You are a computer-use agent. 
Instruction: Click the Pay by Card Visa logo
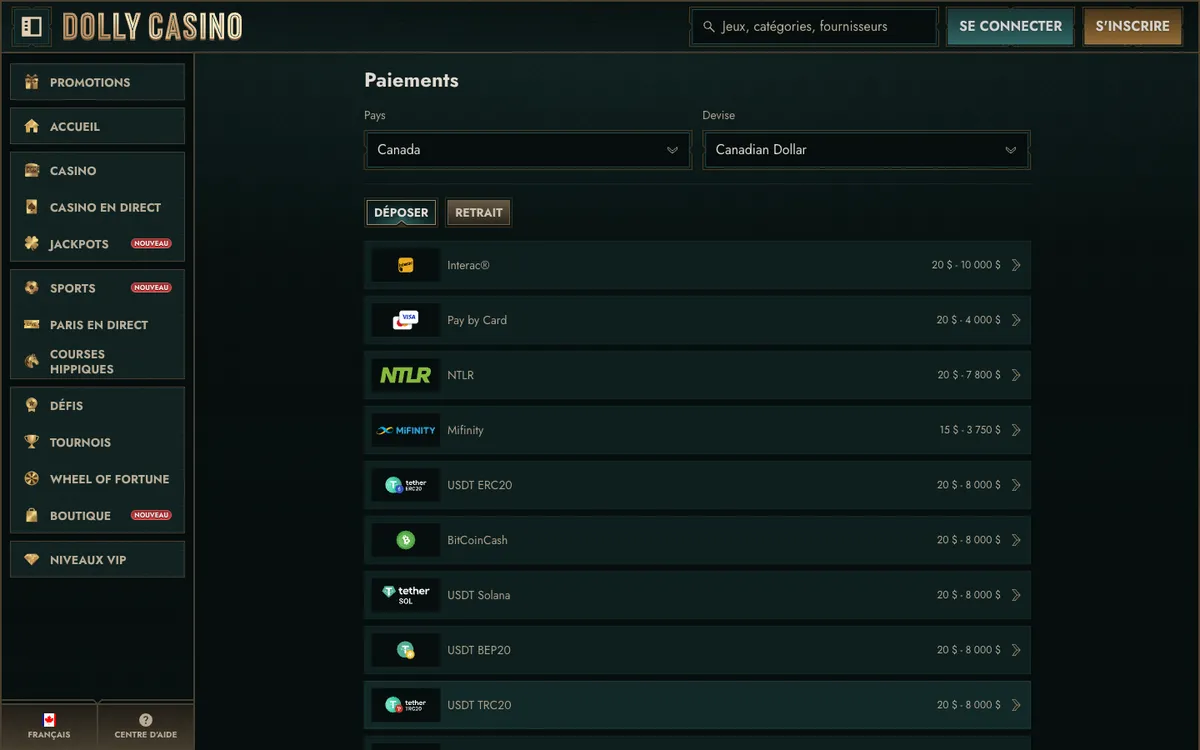(x=406, y=320)
